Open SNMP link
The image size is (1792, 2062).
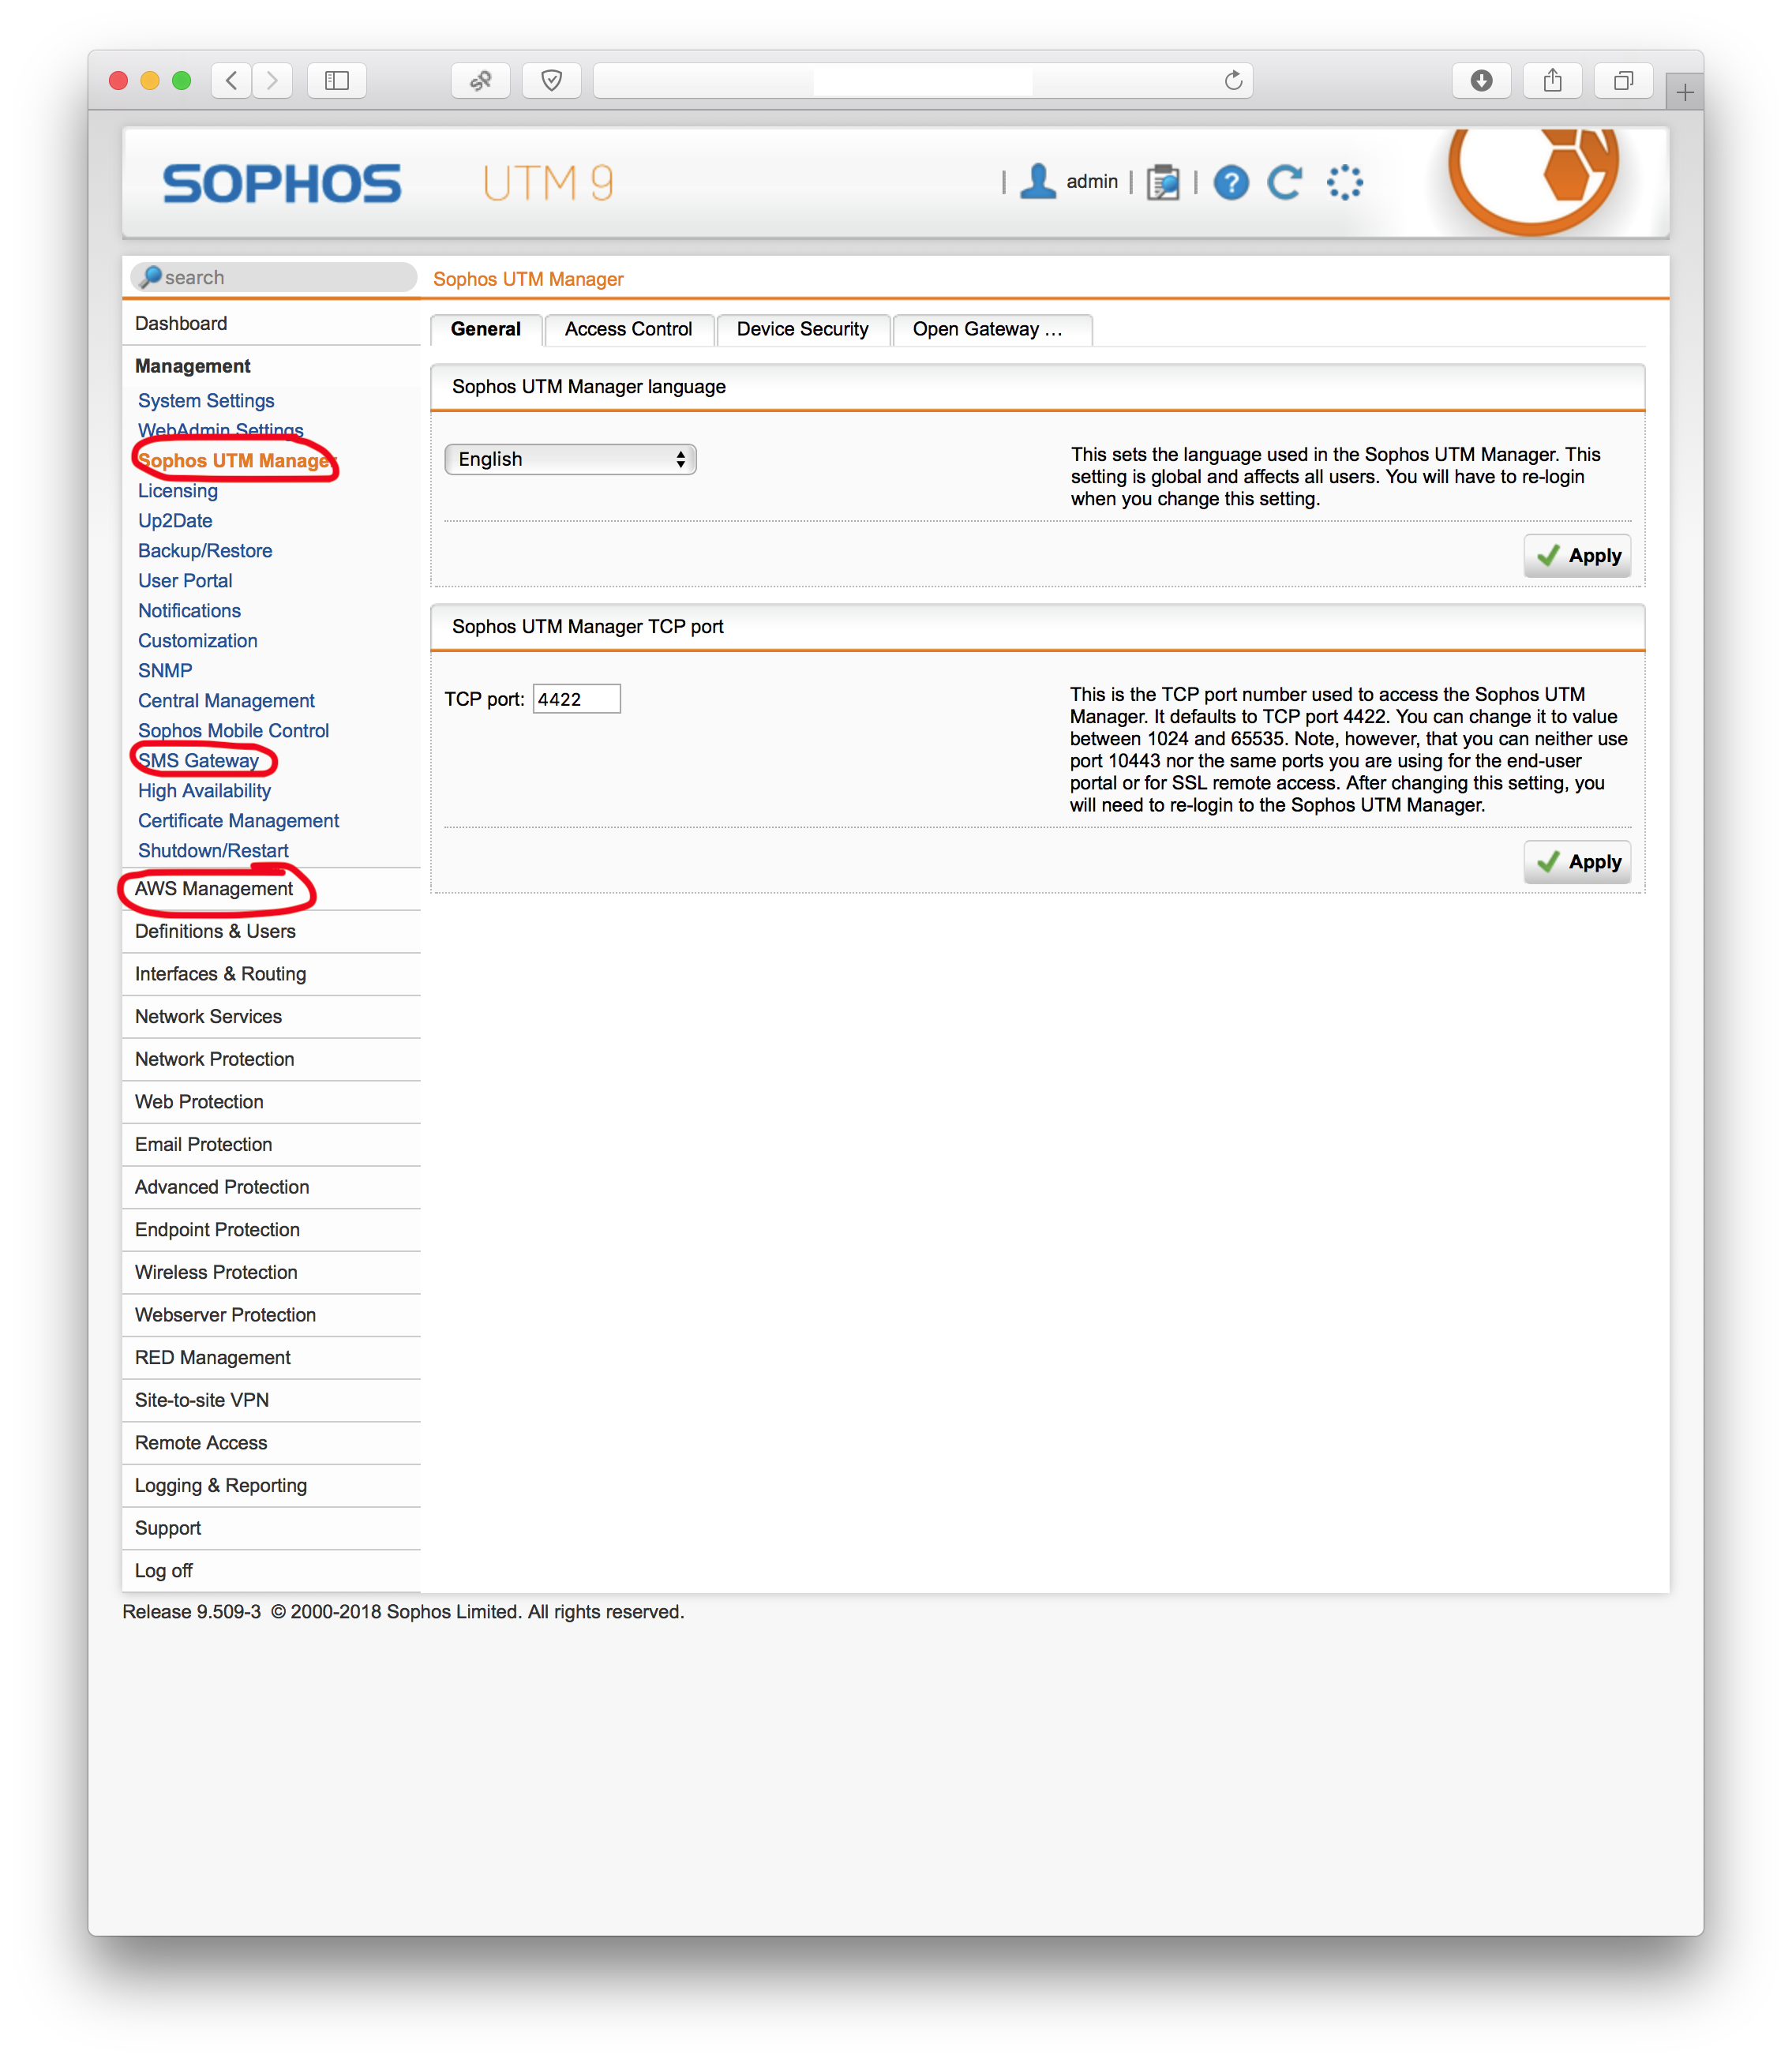(x=165, y=671)
